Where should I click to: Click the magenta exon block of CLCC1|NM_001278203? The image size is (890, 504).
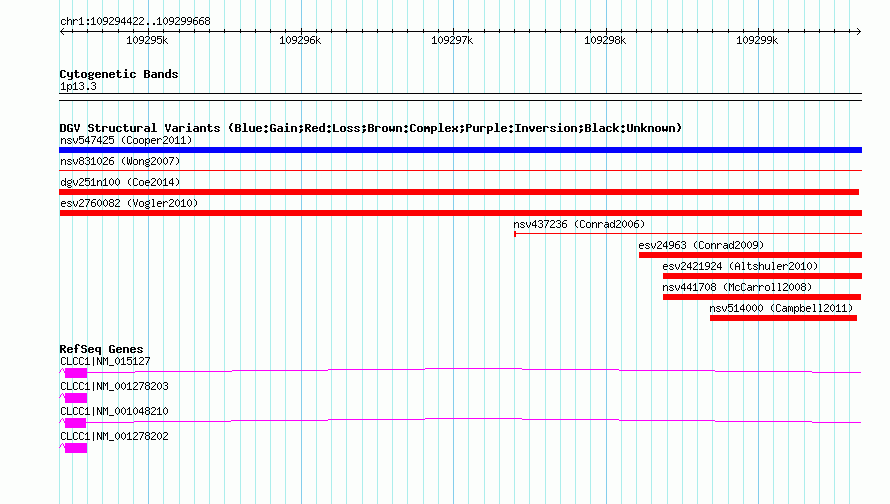tap(75, 398)
